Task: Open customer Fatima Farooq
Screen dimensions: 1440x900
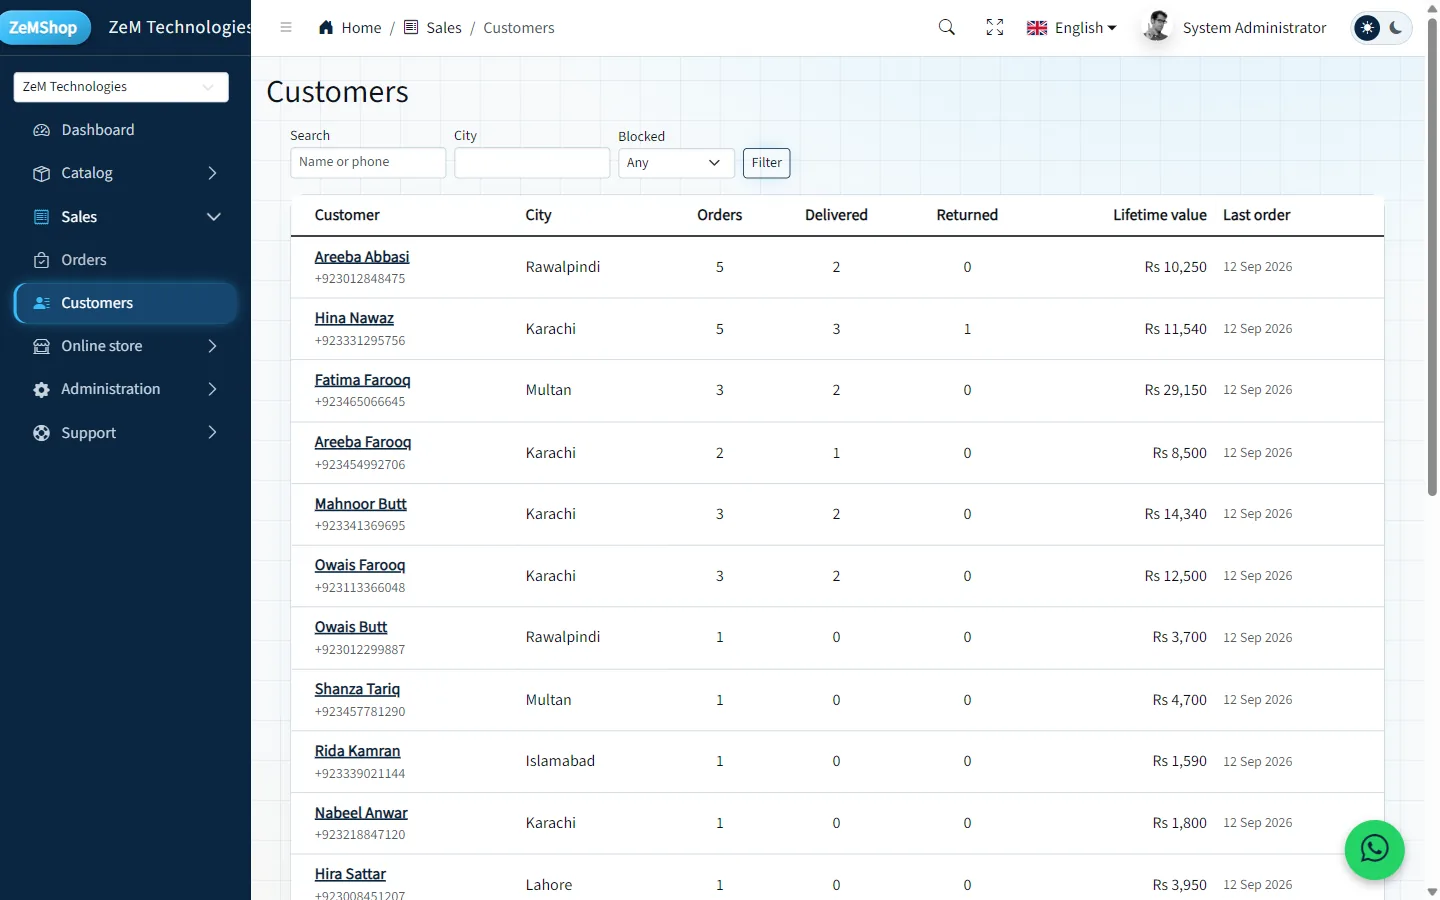Action: click(362, 380)
